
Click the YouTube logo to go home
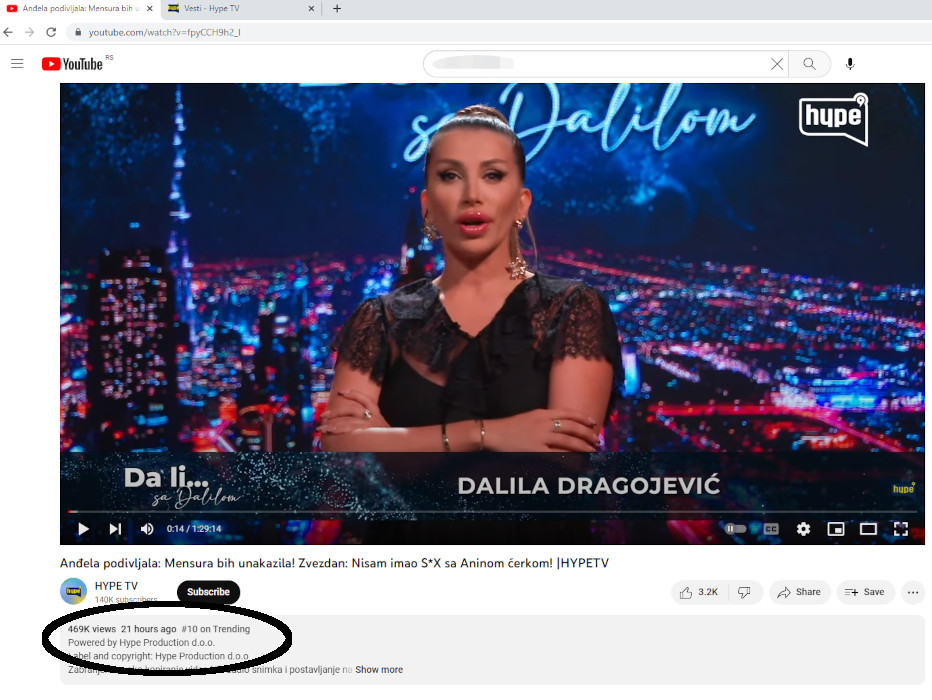point(72,64)
